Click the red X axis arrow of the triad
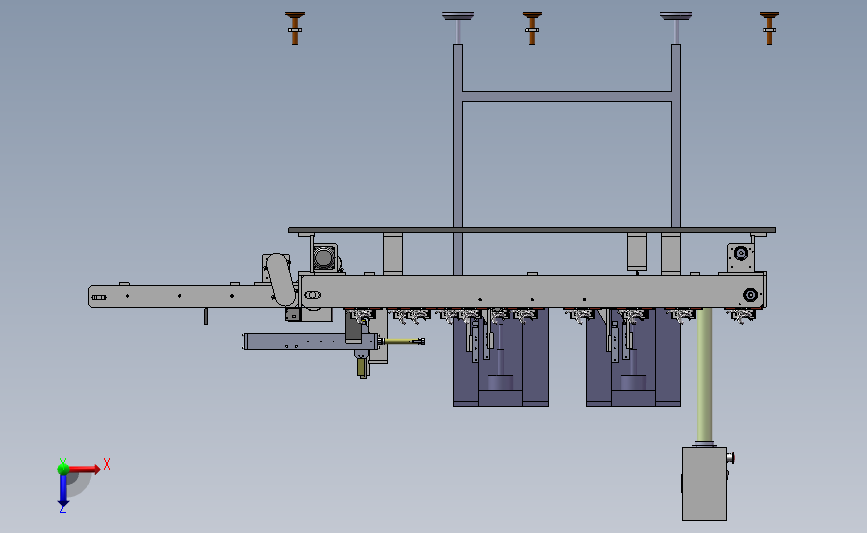The image size is (867, 533). click(x=84, y=469)
